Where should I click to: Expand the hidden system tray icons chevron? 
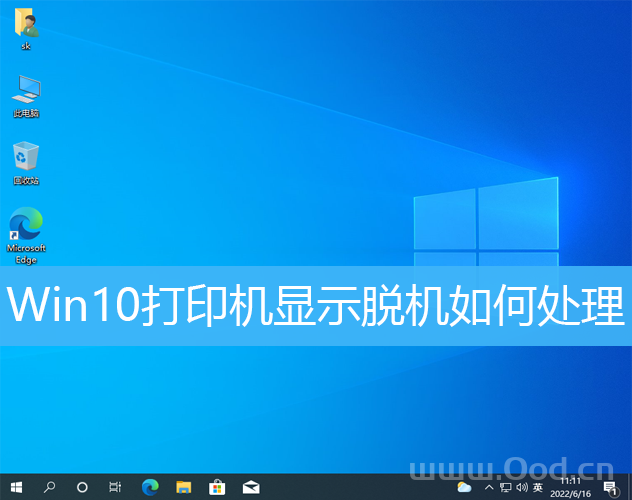[488, 487]
